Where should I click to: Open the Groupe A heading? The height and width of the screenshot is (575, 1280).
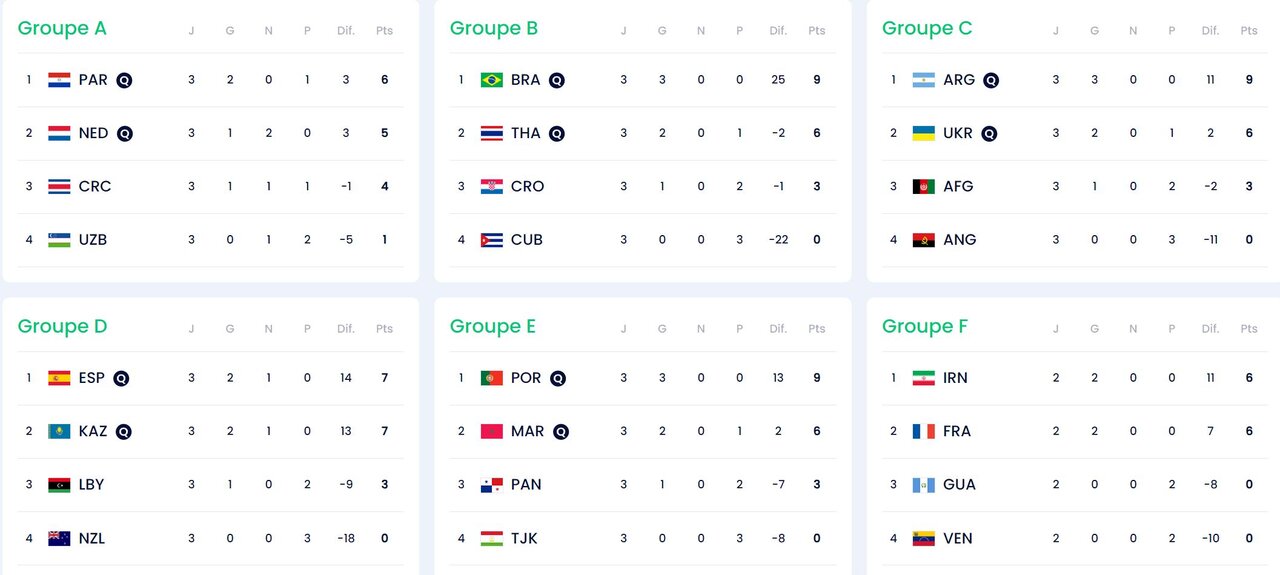point(62,28)
